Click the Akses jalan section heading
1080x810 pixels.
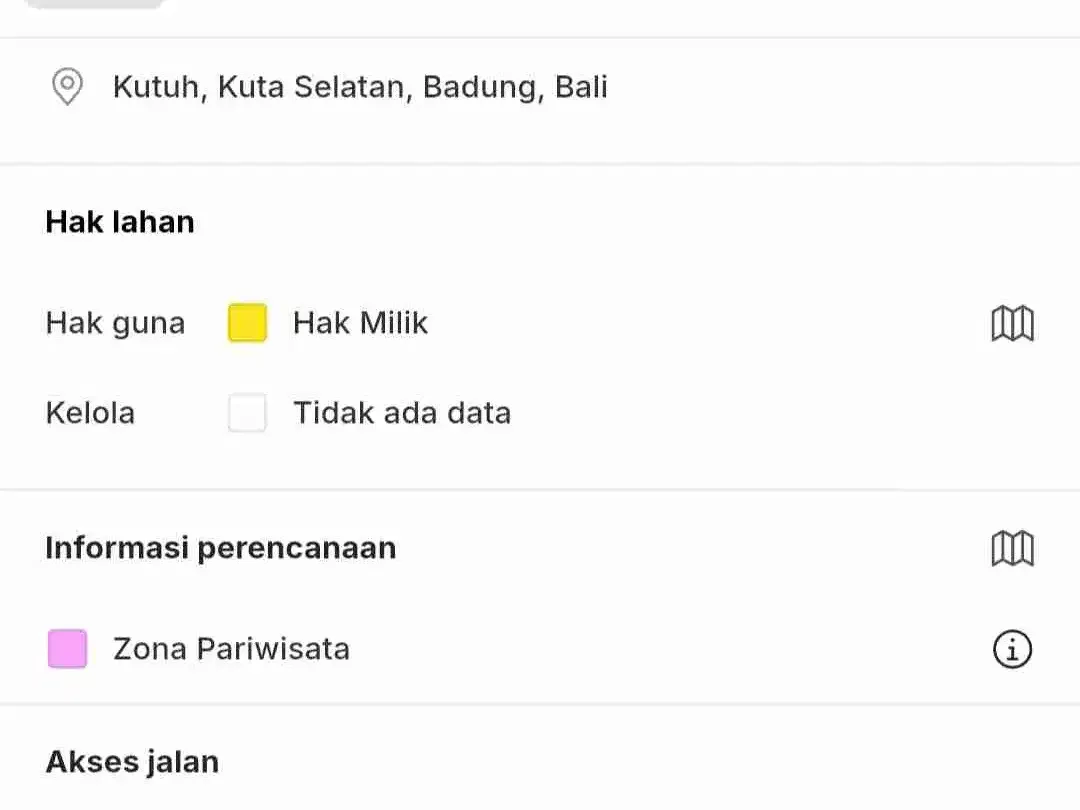point(132,762)
